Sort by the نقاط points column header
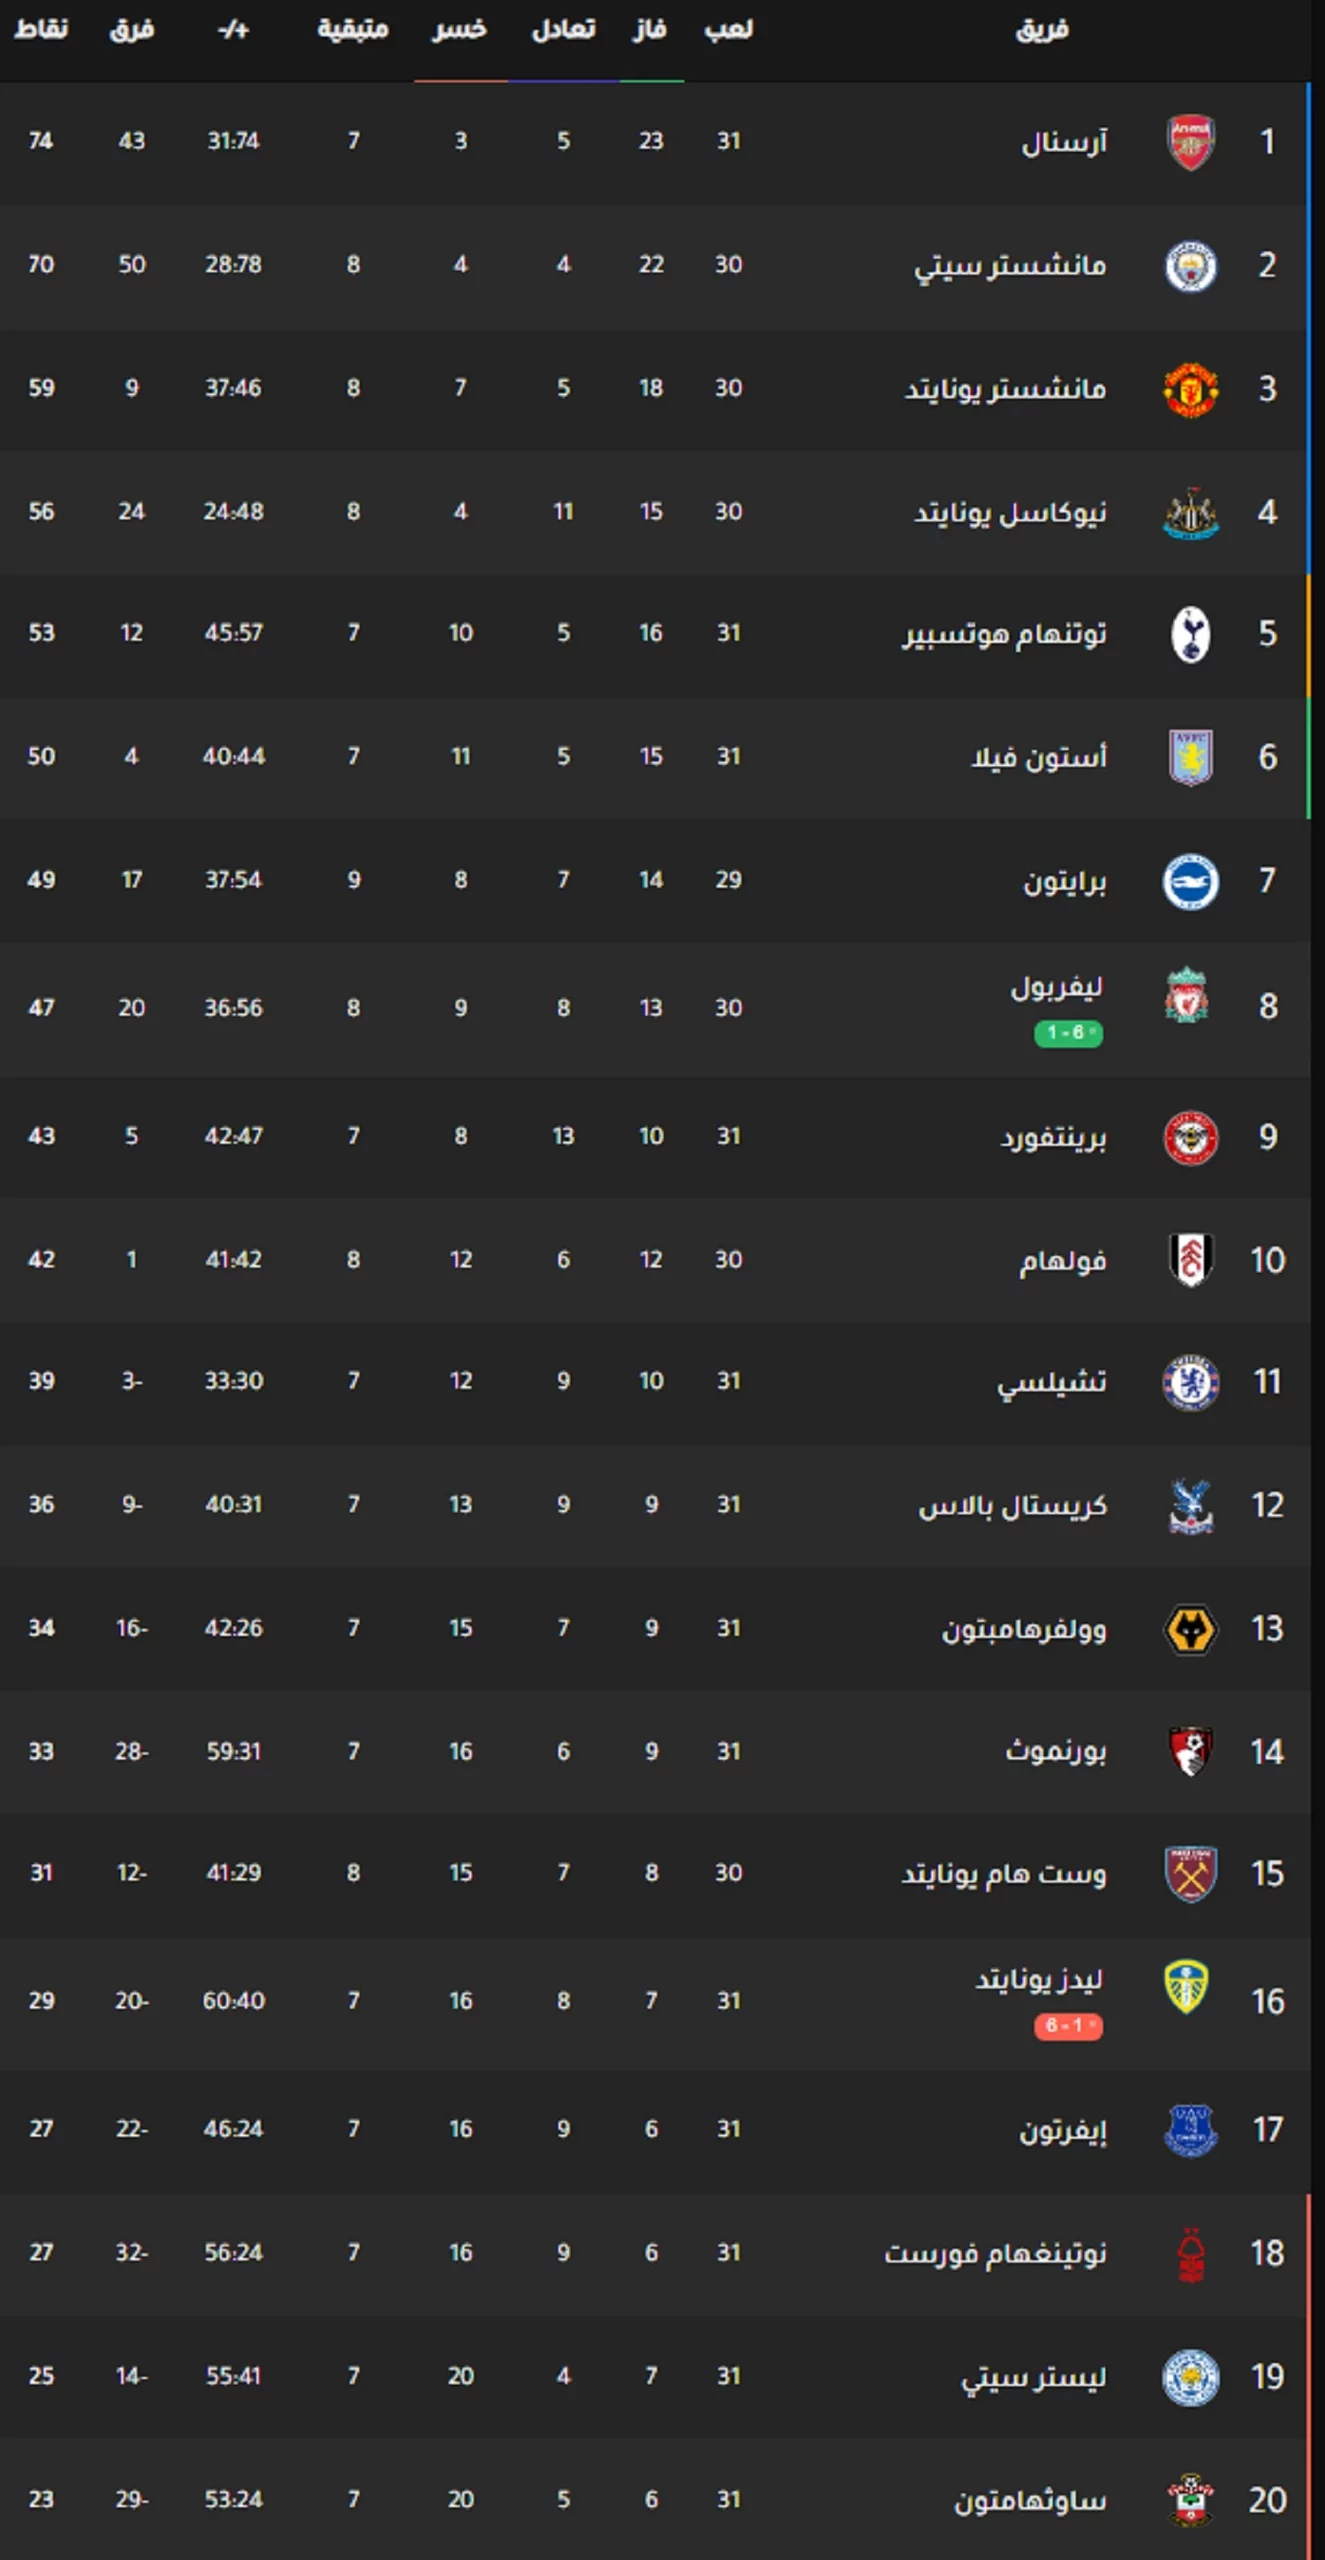Image resolution: width=1325 pixels, height=2560 pixels. click(41, 30)
